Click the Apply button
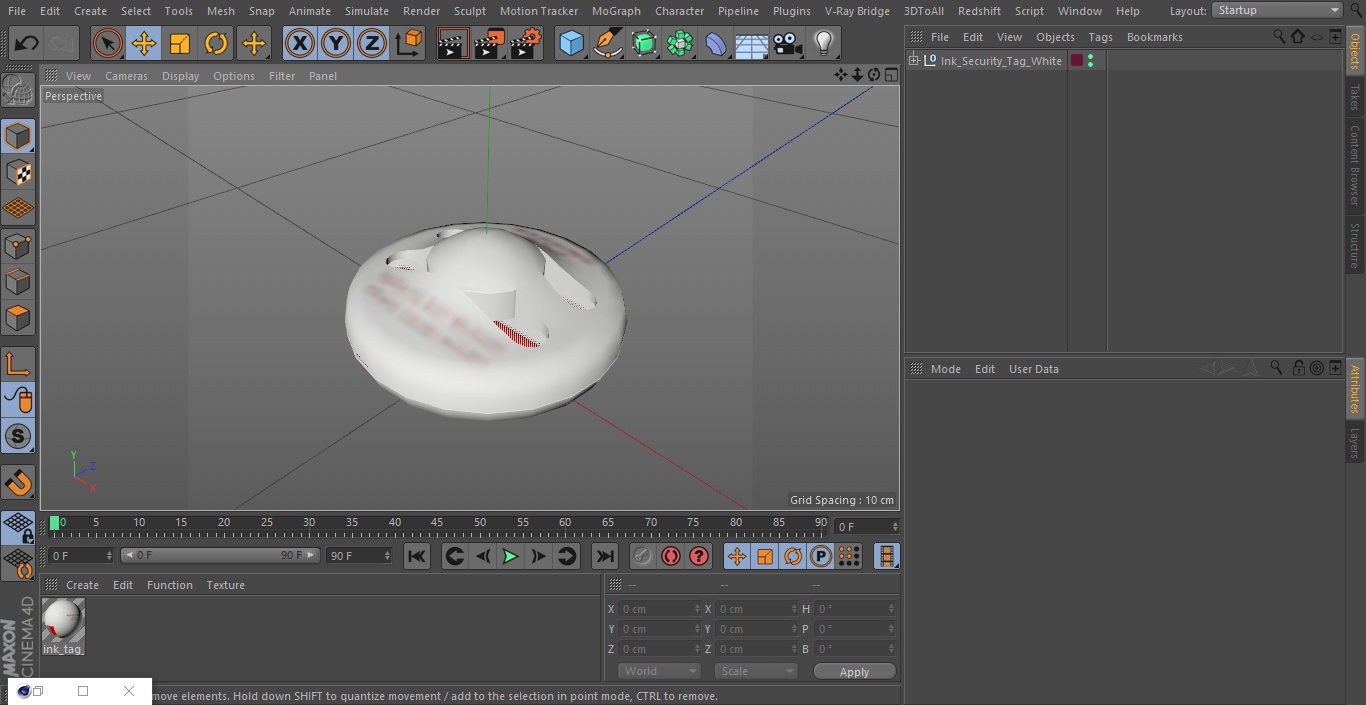Viewport: 1366px width, 705px height. pos(854,672)
